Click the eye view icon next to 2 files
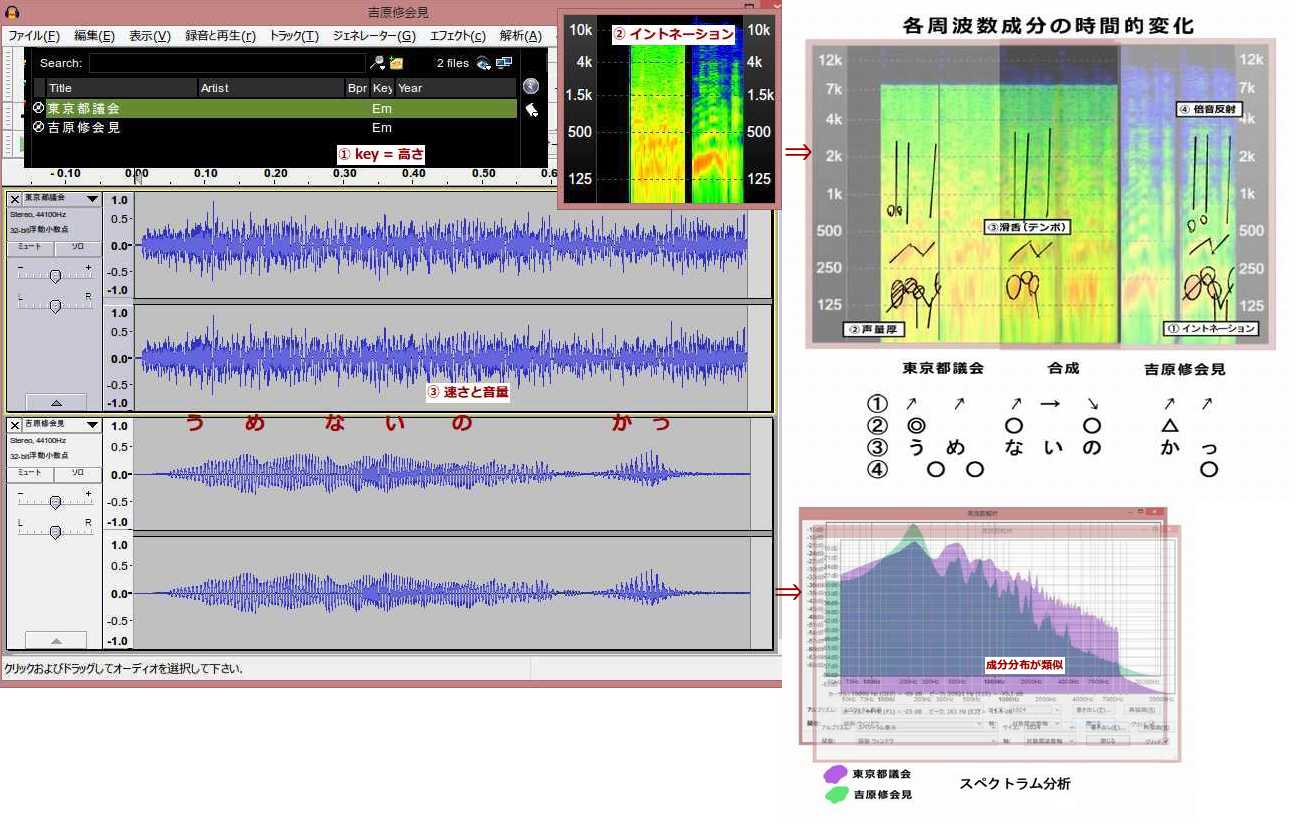 [484, 63]
